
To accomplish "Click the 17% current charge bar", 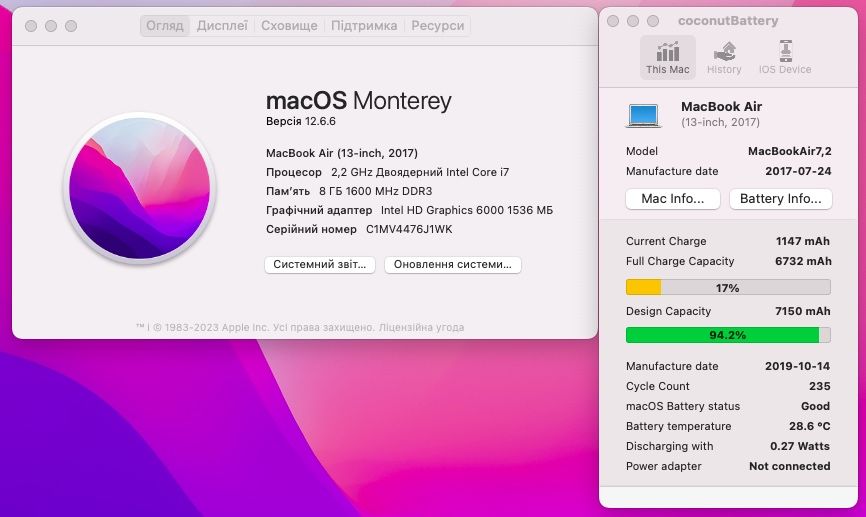I will (x=728, y=287).
